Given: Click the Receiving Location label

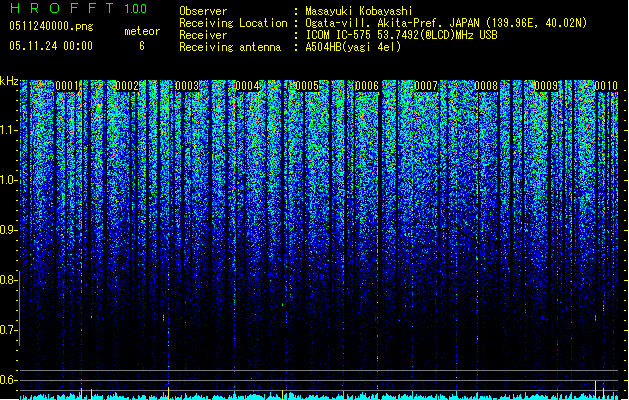Looking at the screenshot, I should [233, 23].
